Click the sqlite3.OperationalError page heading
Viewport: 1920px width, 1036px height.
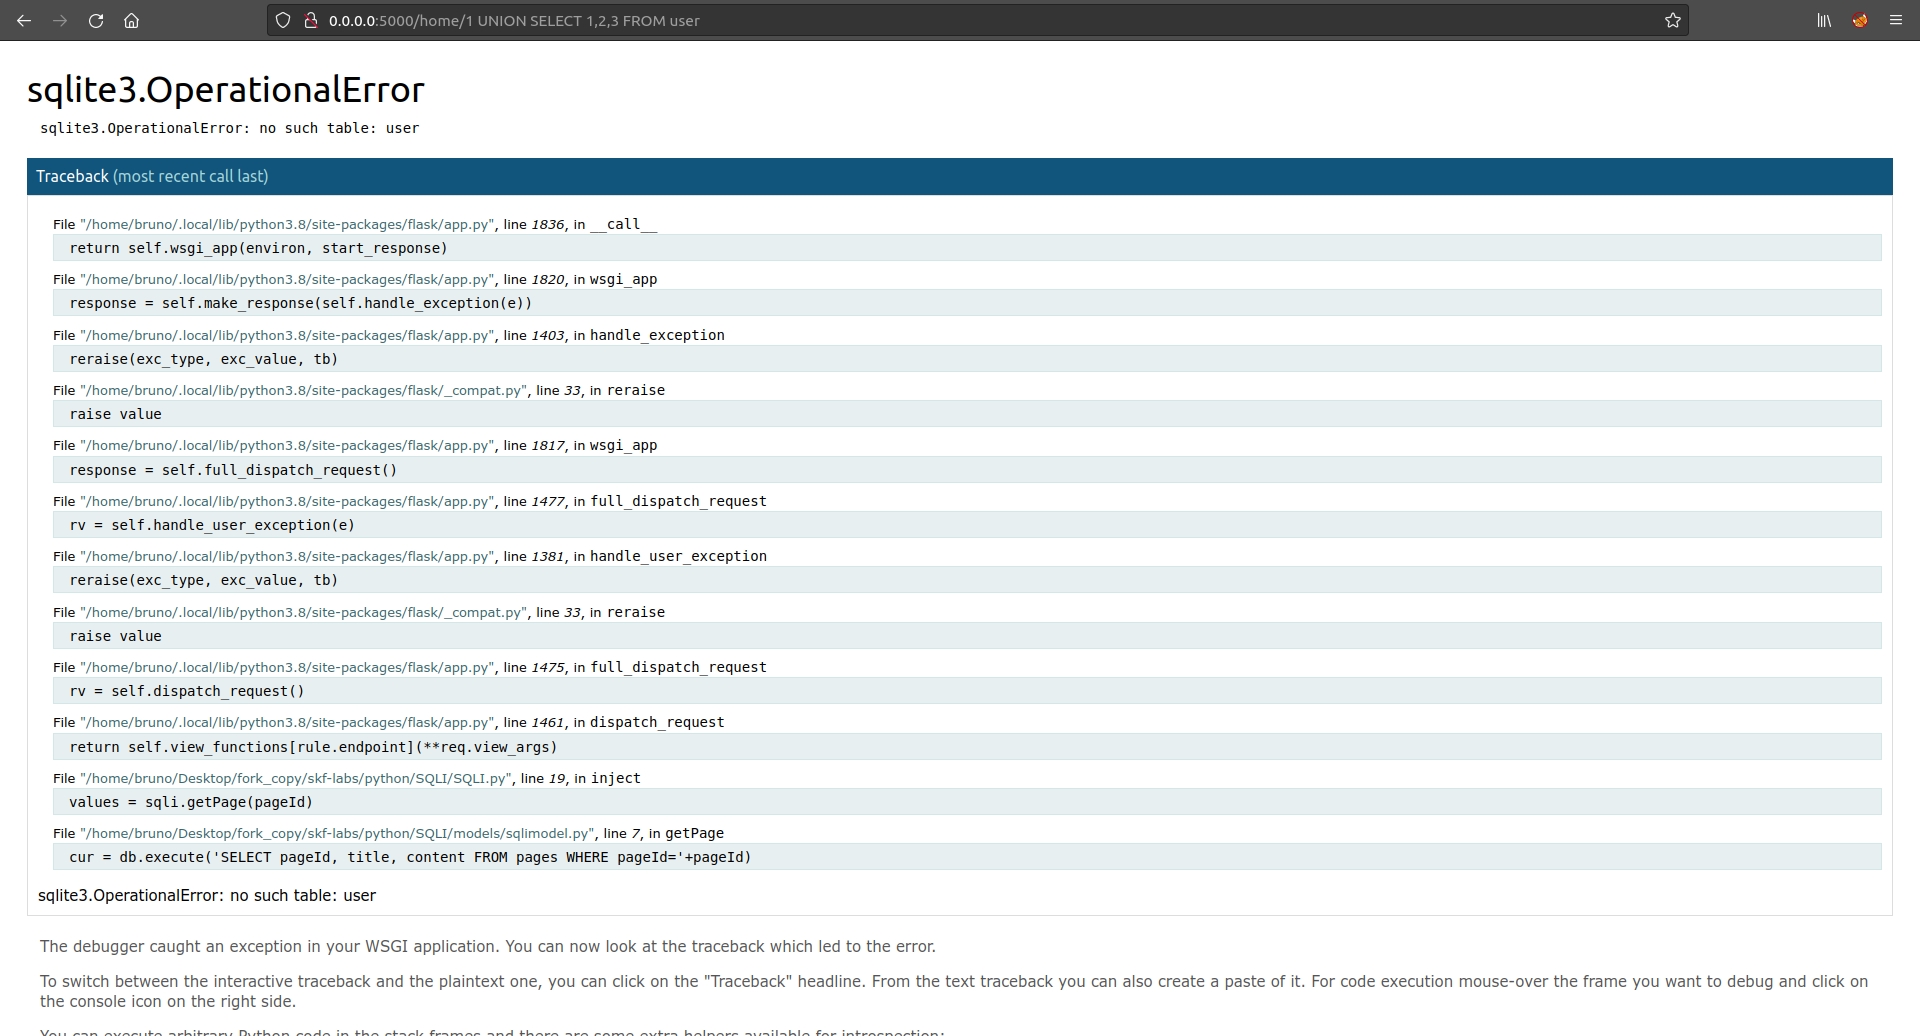pos(226,90)
